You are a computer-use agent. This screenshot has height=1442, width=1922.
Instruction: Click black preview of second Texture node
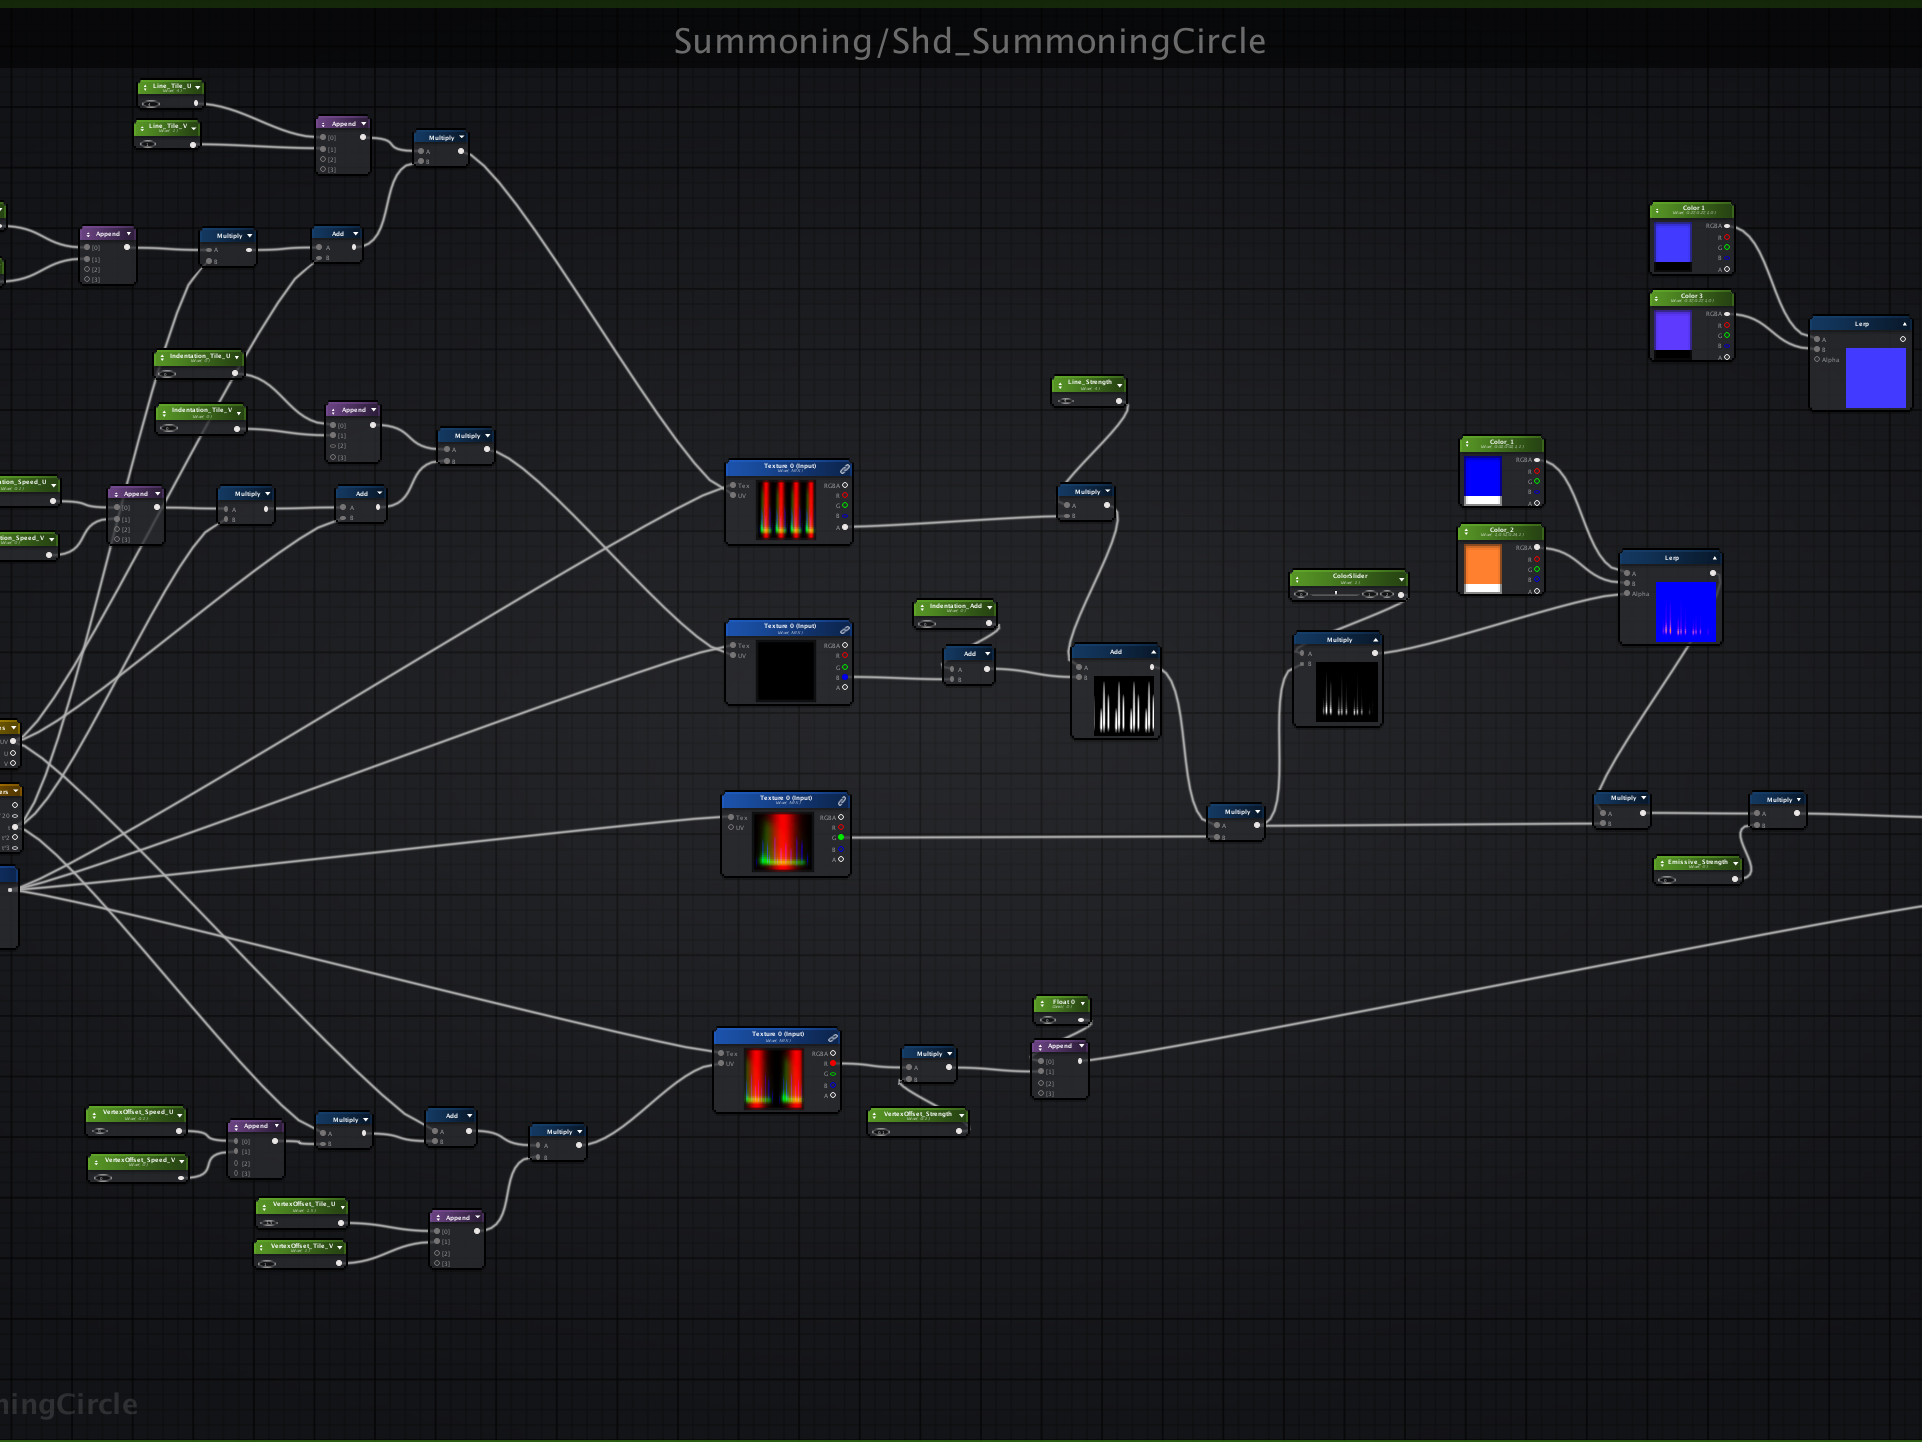point(786,670)
